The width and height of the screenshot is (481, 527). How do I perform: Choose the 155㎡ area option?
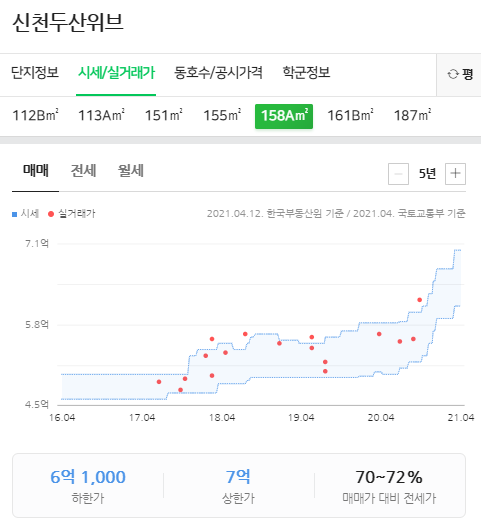coord(222,116)
